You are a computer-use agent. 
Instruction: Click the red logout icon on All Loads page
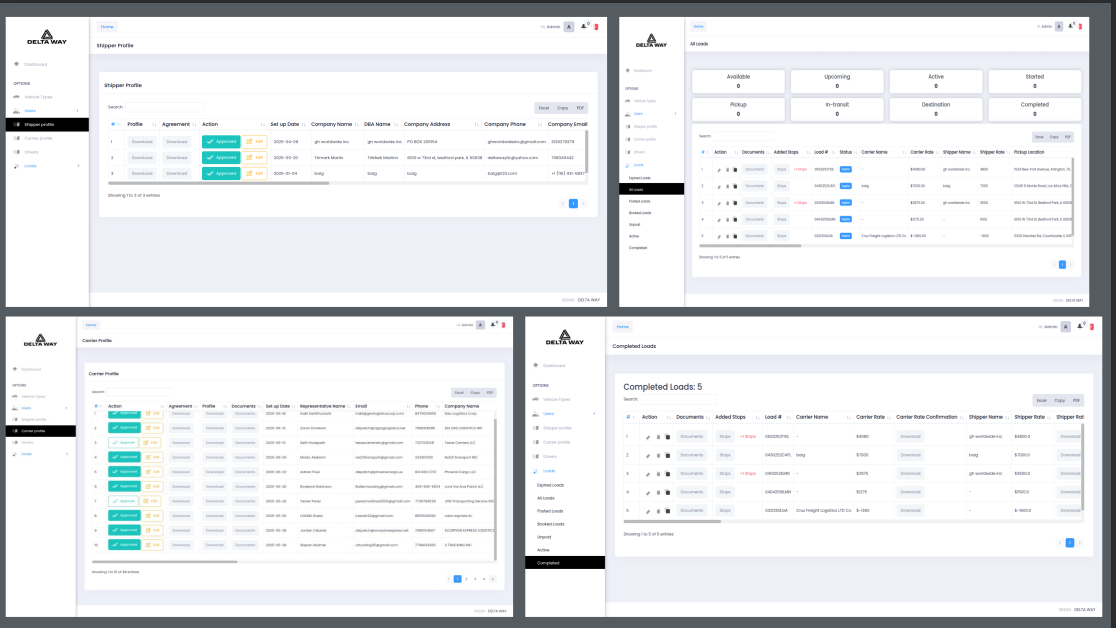tap(1079, 27)
